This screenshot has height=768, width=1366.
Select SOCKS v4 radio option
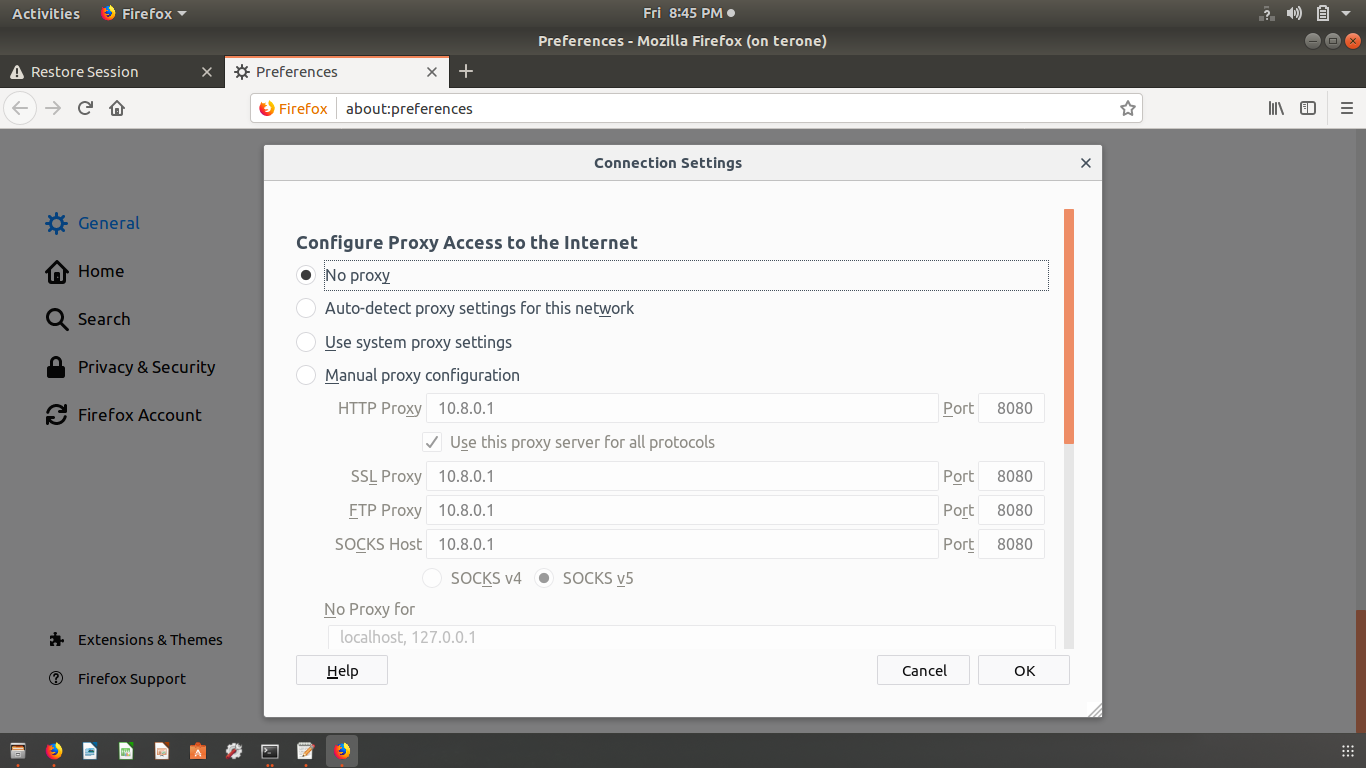pos(432,578)
